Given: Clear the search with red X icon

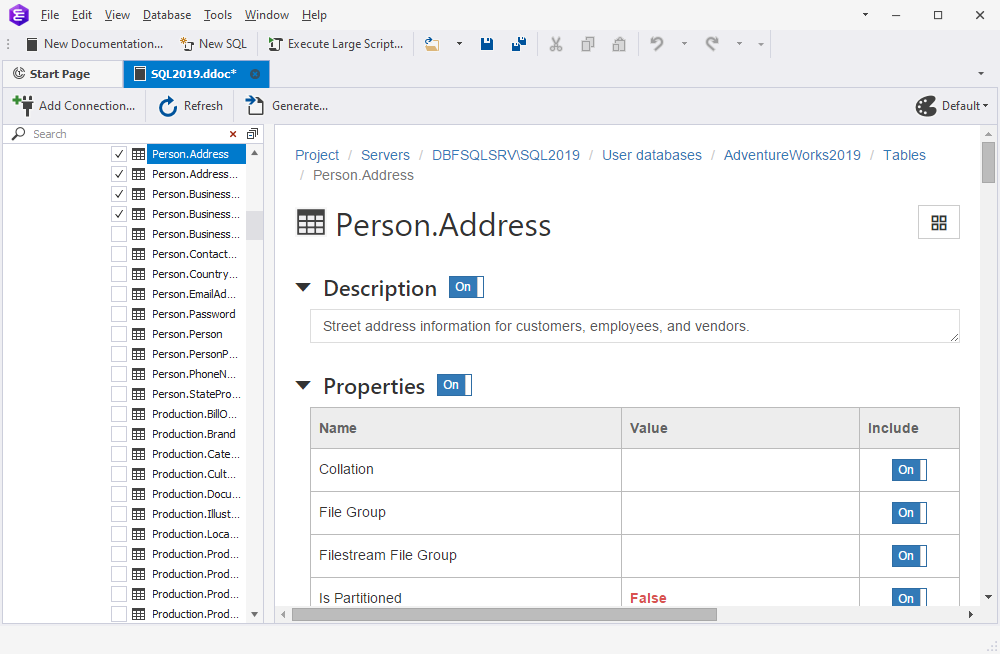Looking at the screenshot, I should [233, 134].
